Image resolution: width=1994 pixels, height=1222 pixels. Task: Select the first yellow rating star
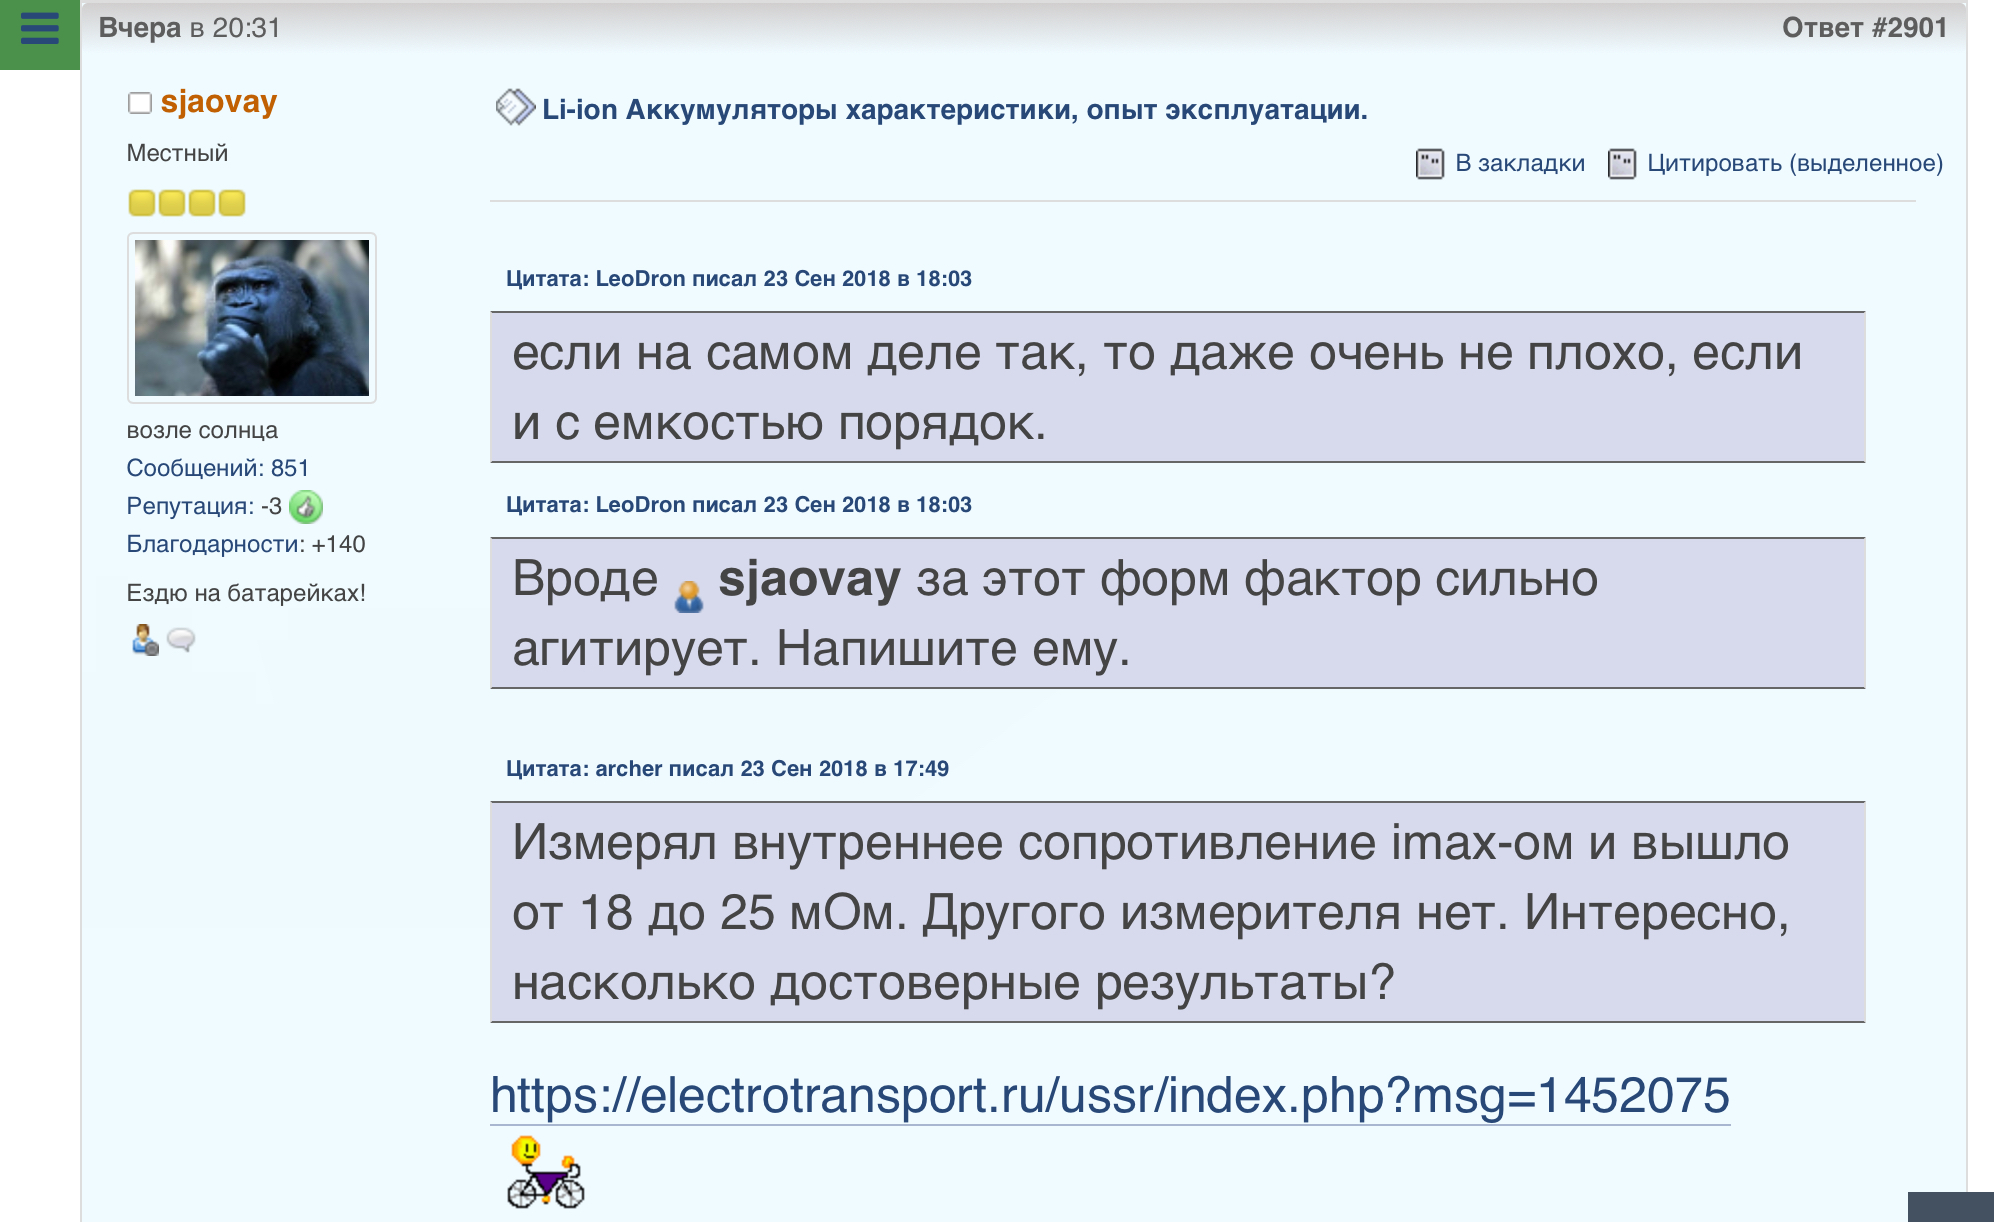point(139,202)
